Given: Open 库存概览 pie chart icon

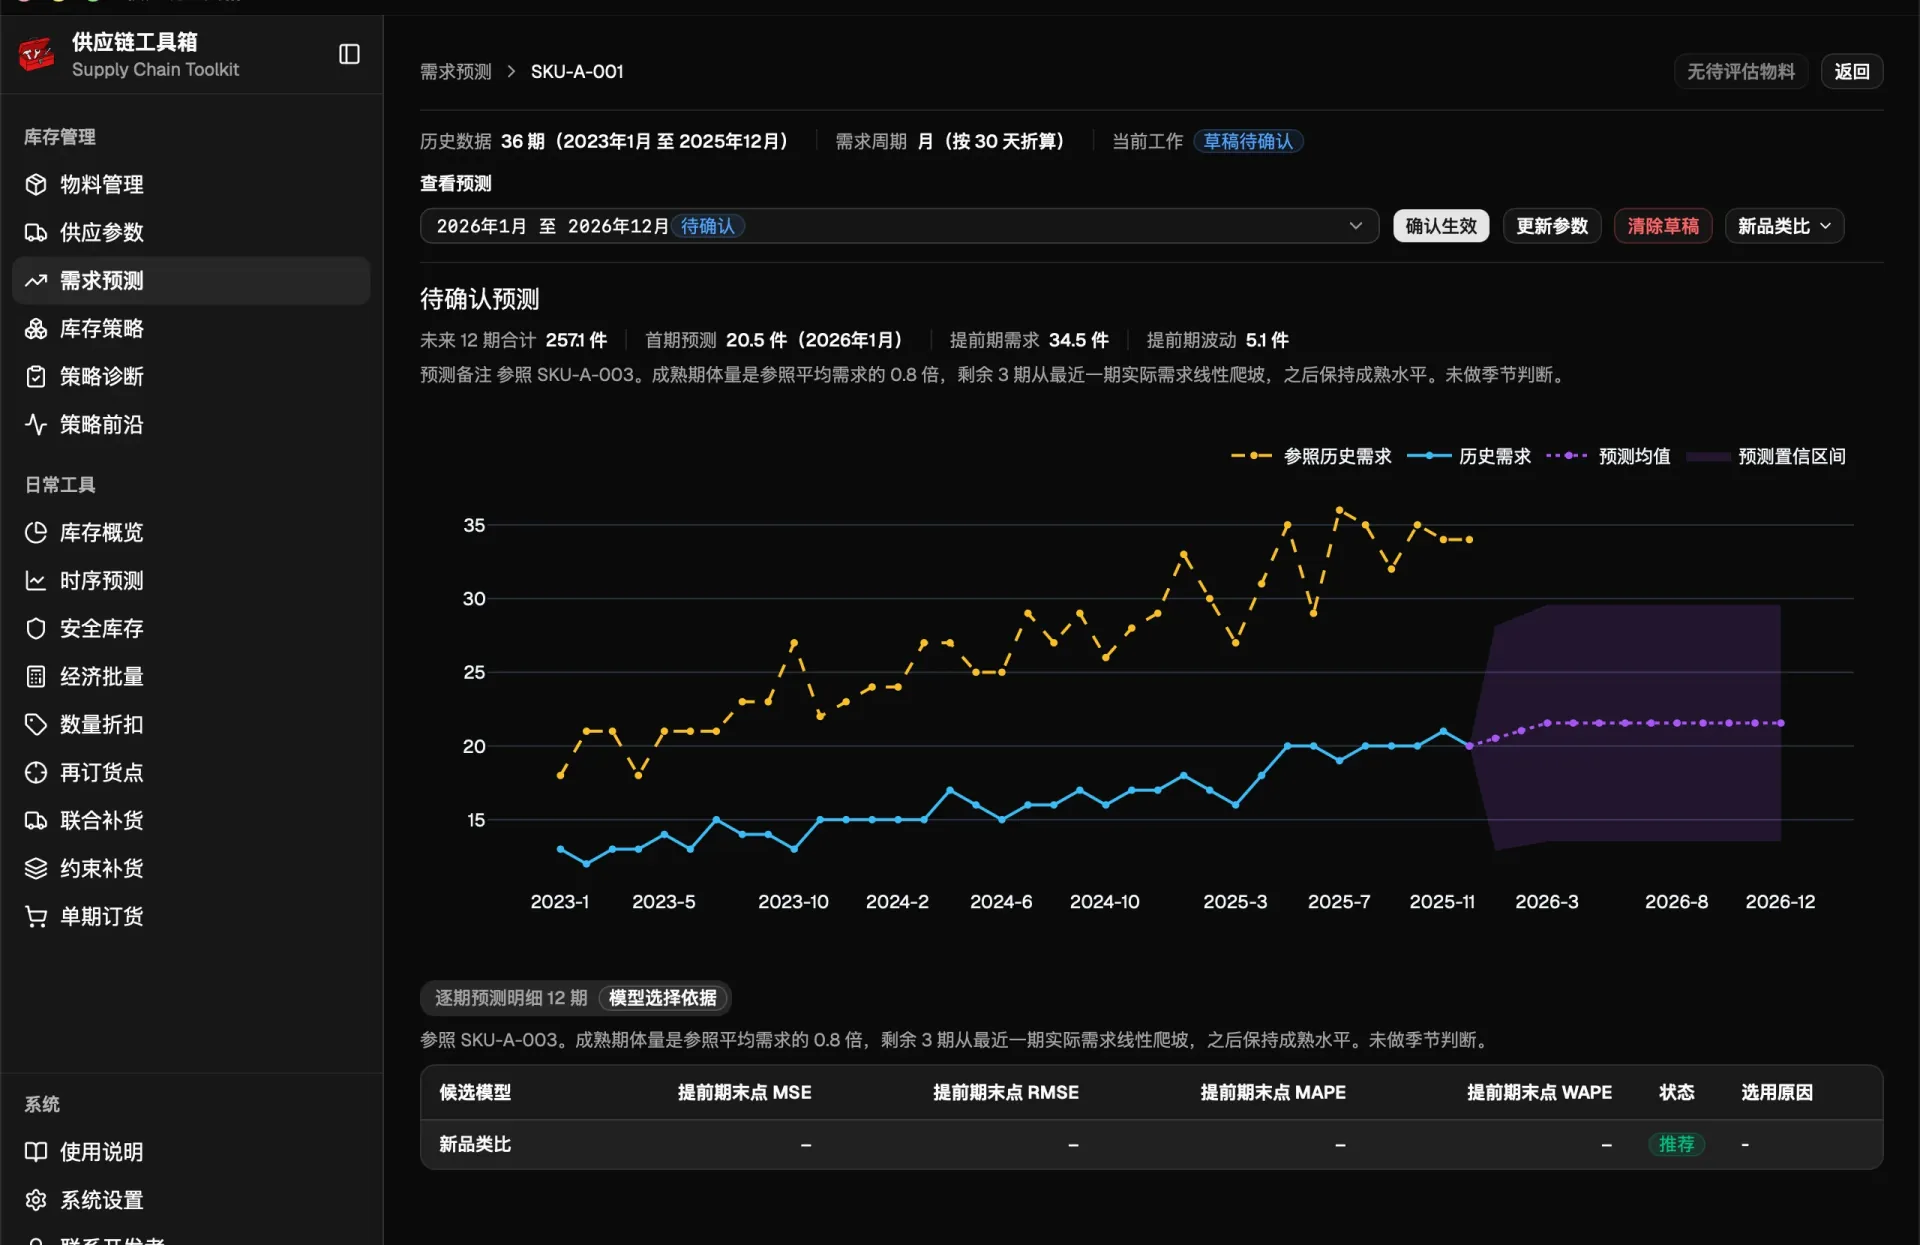Looking at the screenshot, I should point(36,532).
